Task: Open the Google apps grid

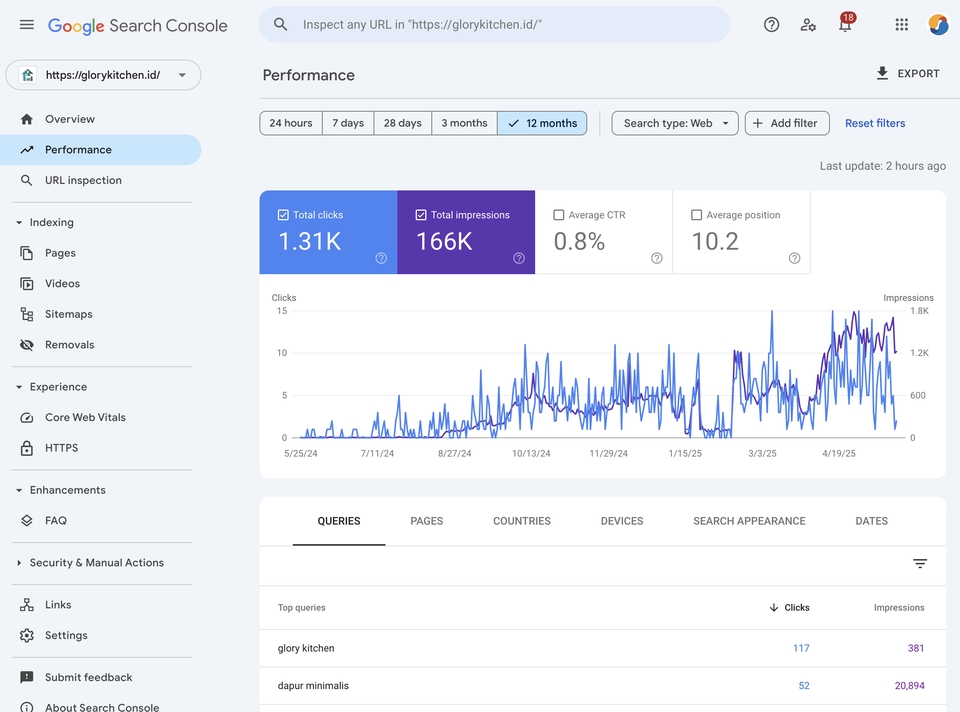Action: 901,25
